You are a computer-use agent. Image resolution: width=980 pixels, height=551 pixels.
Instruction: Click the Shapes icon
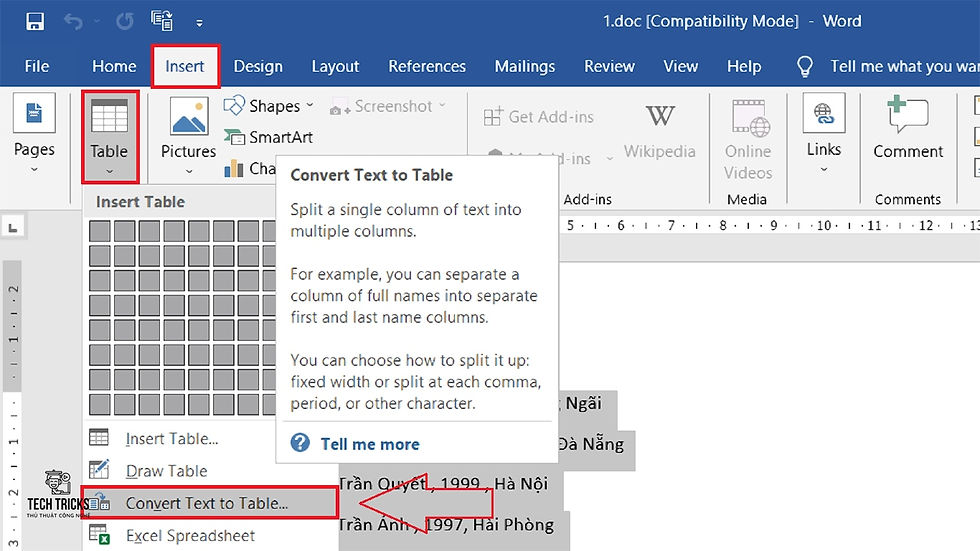coord(234,106)
